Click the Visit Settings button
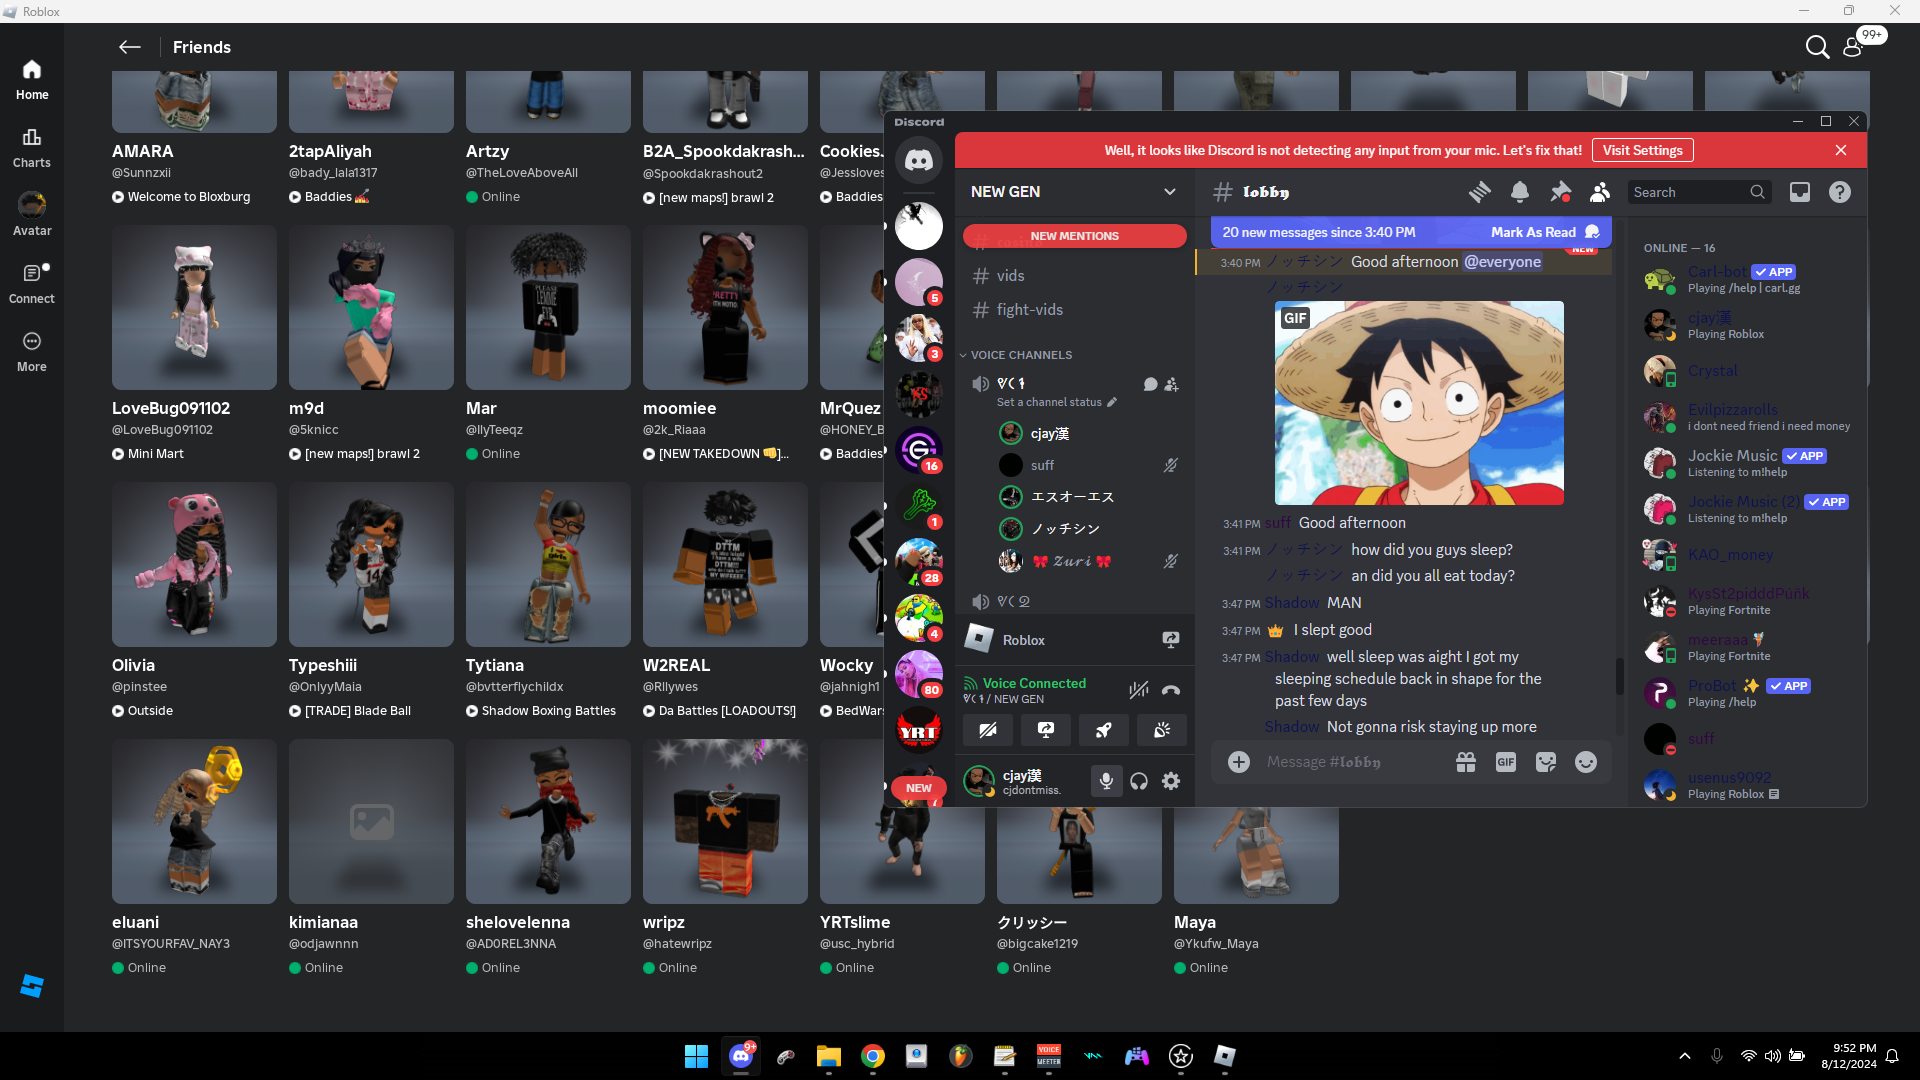 [x=1642, y=150]
